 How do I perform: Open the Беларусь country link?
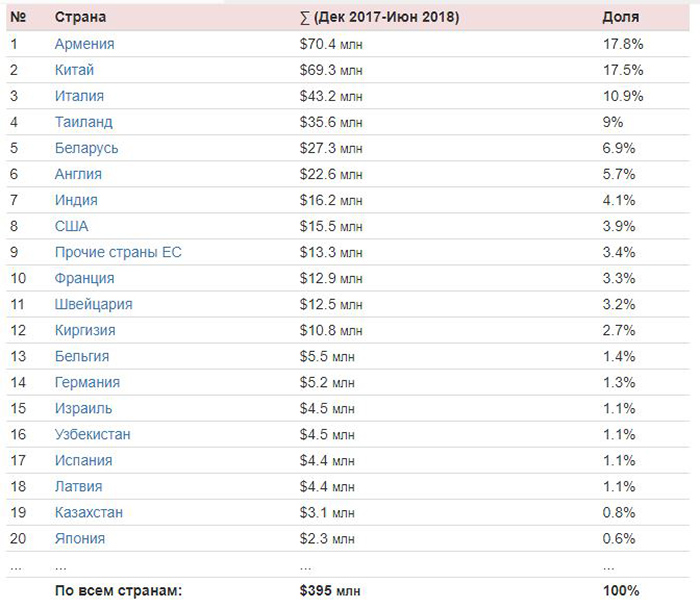86,148
